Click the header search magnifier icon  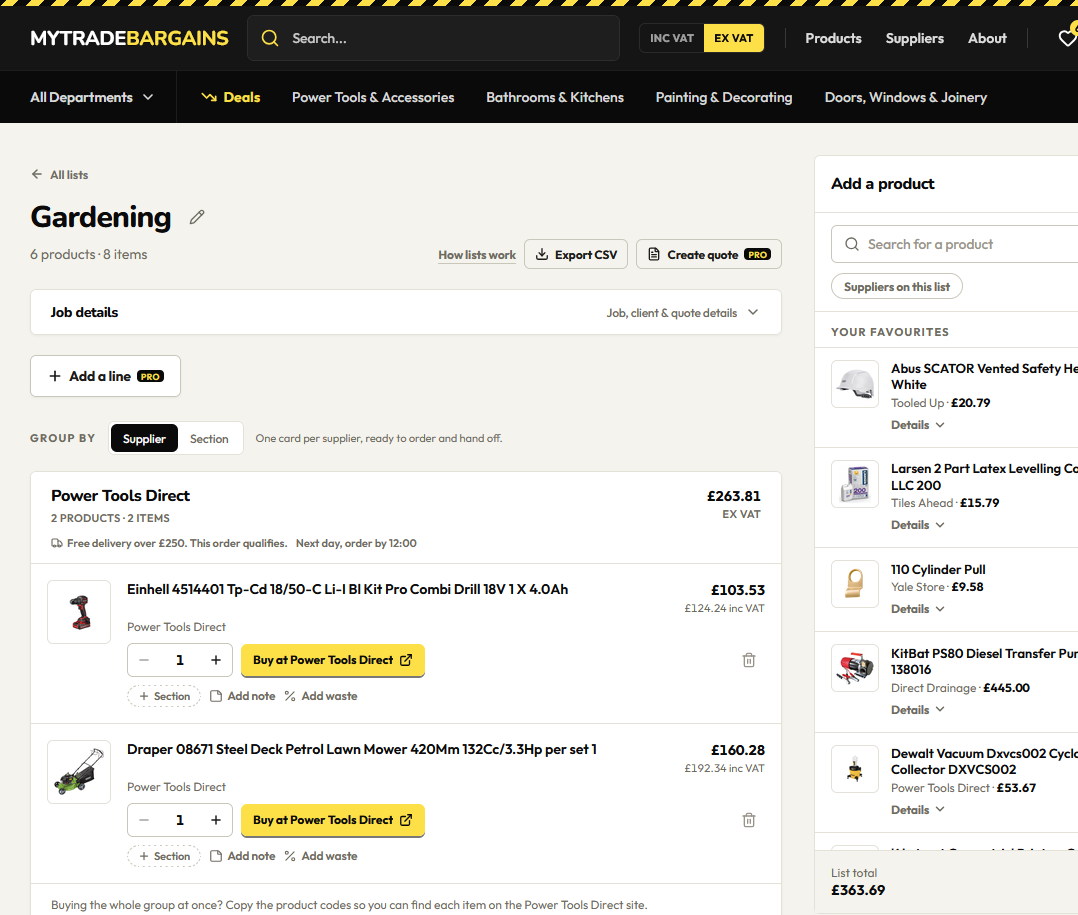pos(270,38)
